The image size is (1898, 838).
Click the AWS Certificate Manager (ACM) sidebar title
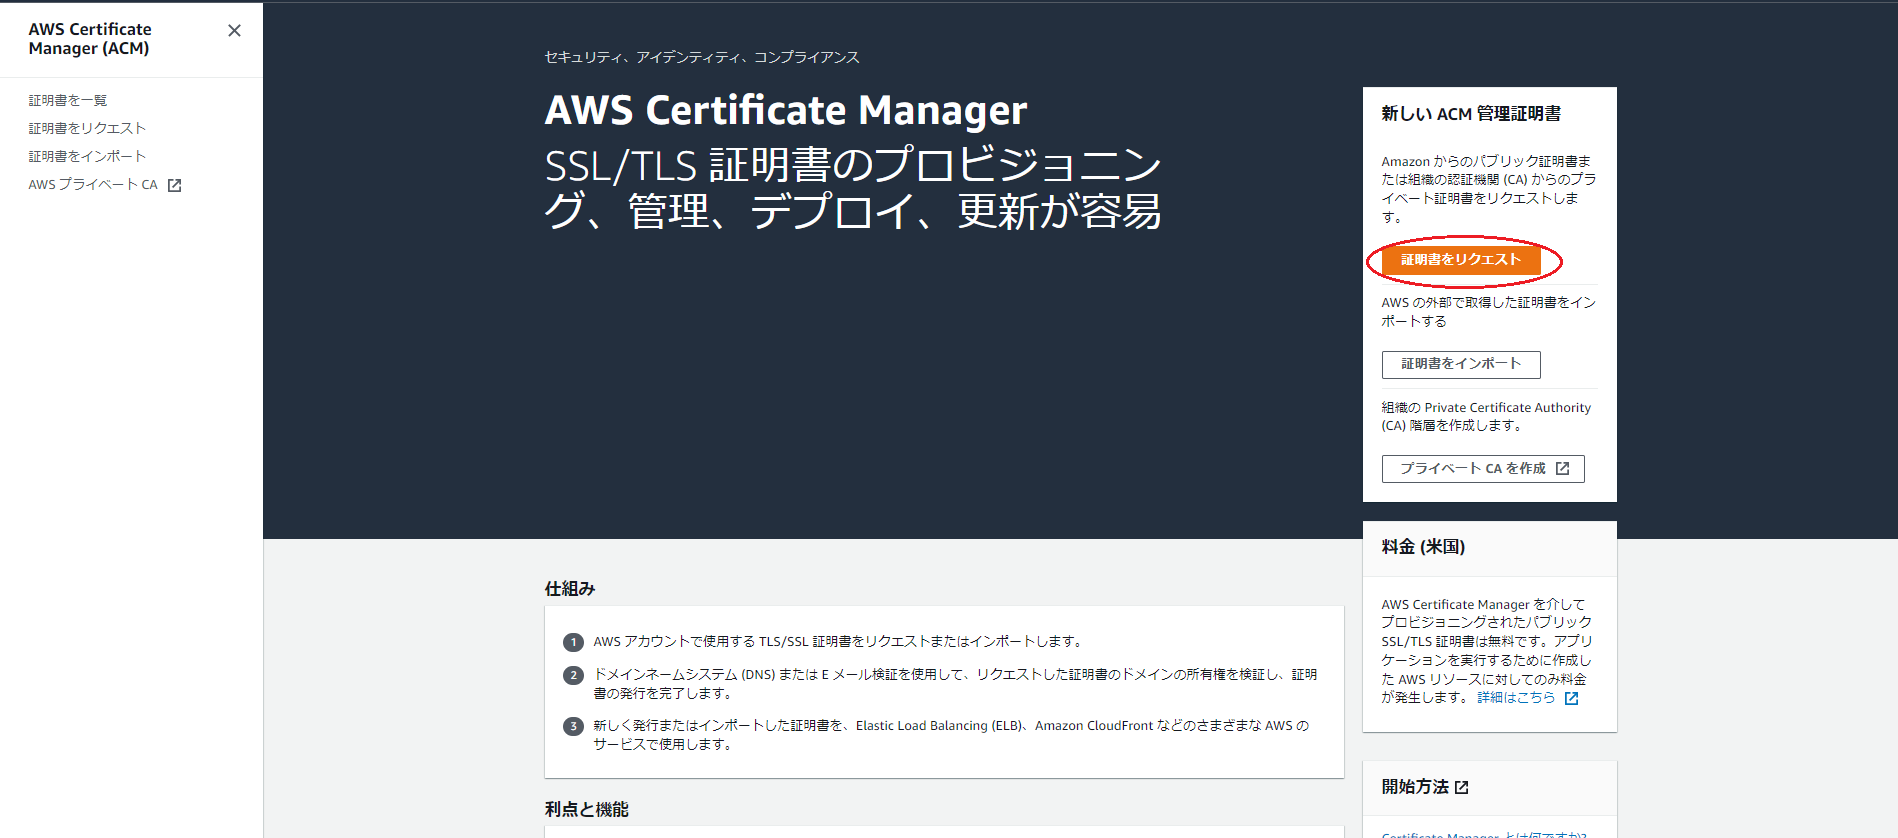[90, 39]
